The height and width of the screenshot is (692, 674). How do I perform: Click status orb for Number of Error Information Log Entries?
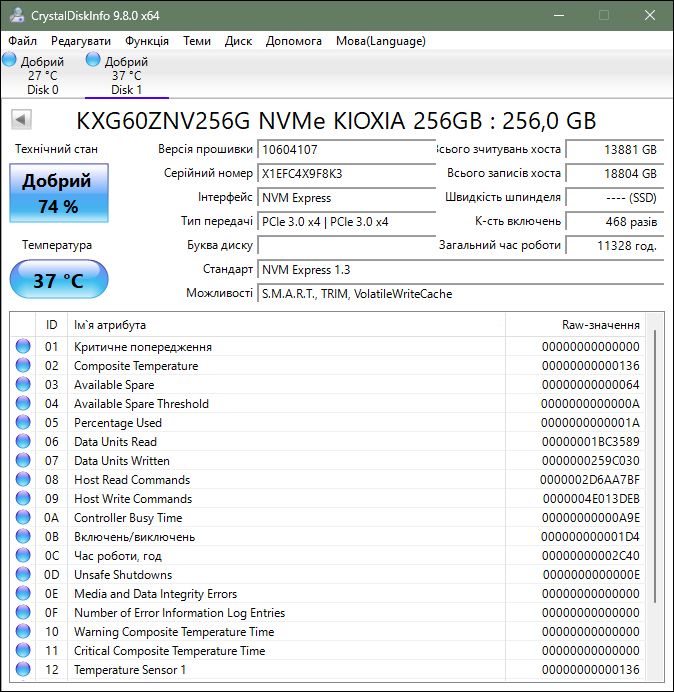click(23, 612)
